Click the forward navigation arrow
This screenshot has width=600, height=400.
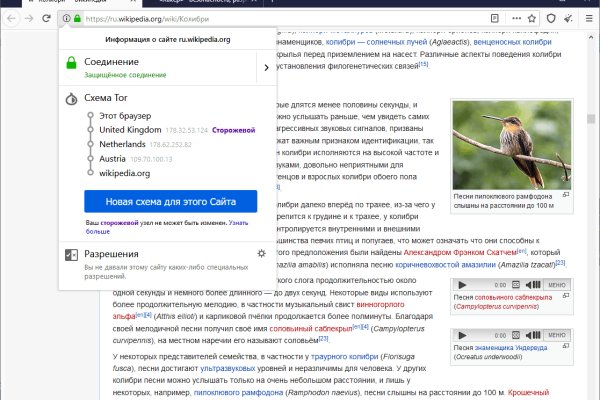coord(30,18)
